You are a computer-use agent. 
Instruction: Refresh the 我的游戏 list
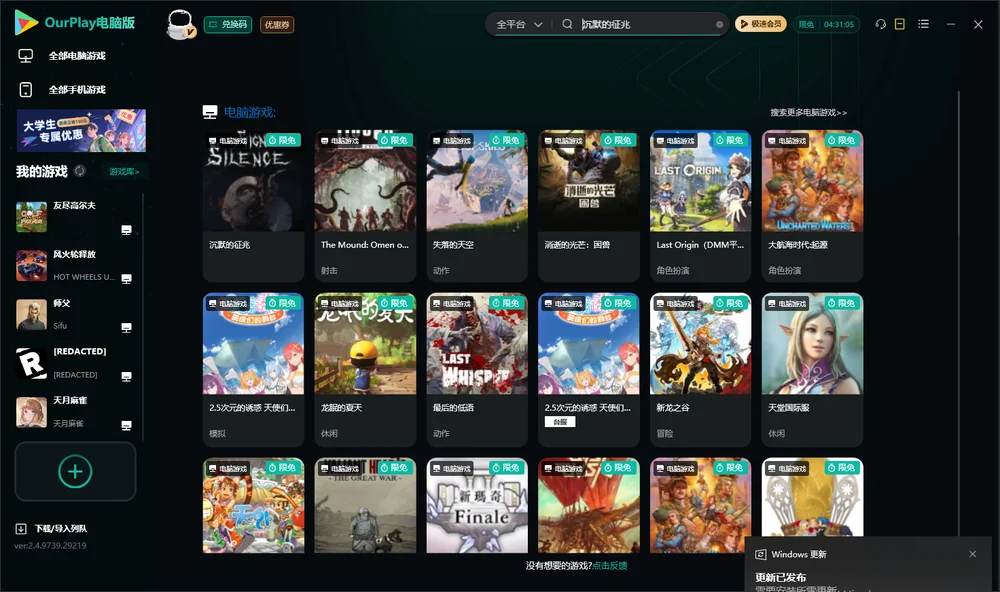(80, 171)
